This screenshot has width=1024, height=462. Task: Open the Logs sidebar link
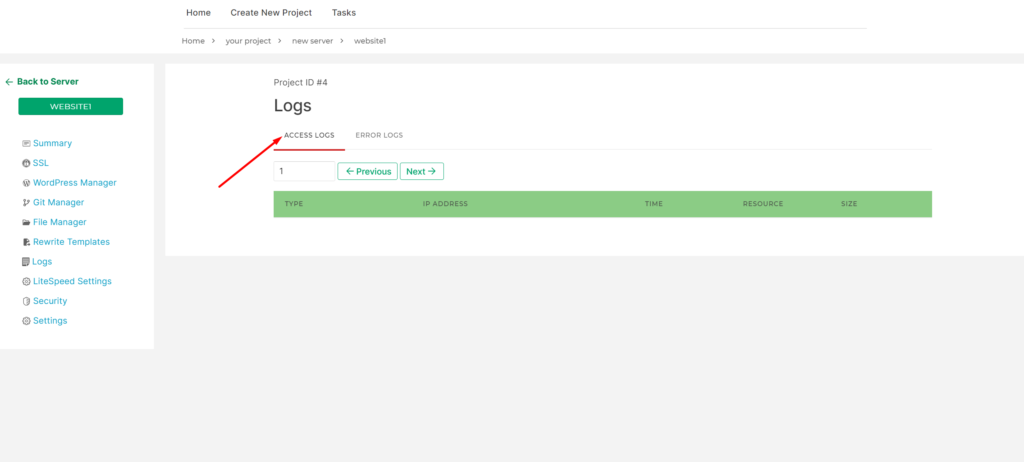(x=42, y=262)
